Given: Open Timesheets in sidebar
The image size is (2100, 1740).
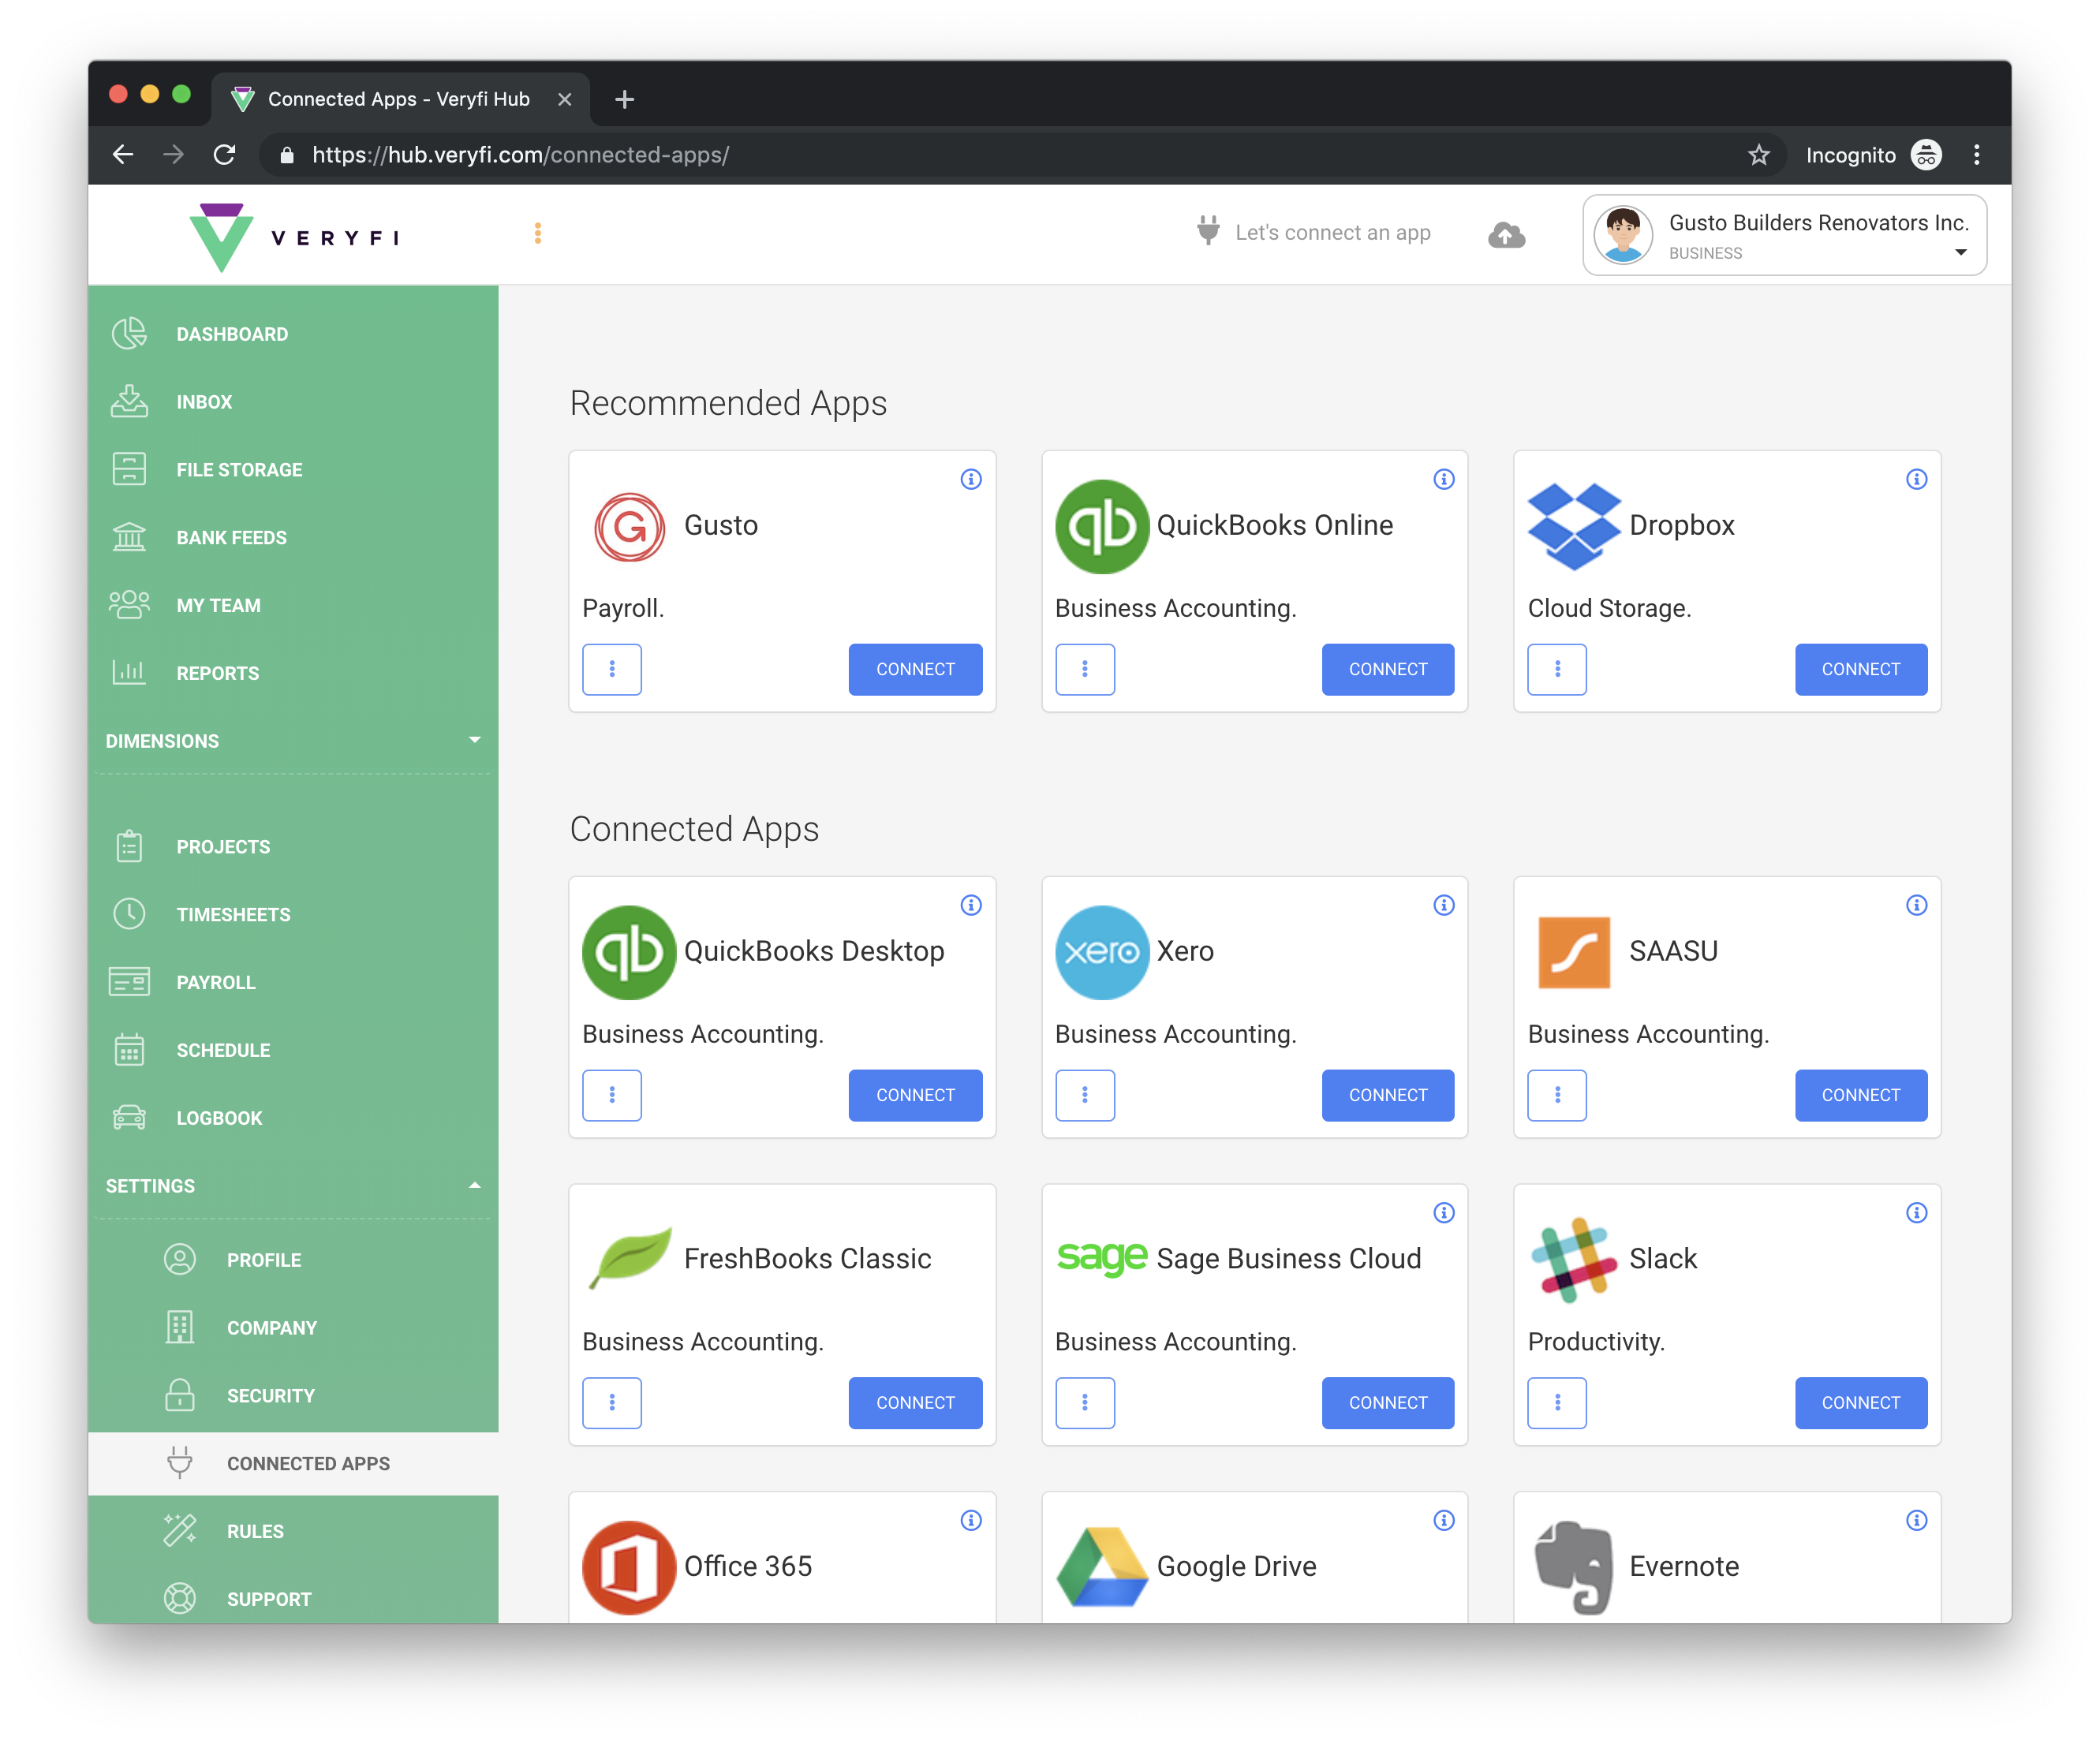Looking at the screenshot, I should [292, 915].
